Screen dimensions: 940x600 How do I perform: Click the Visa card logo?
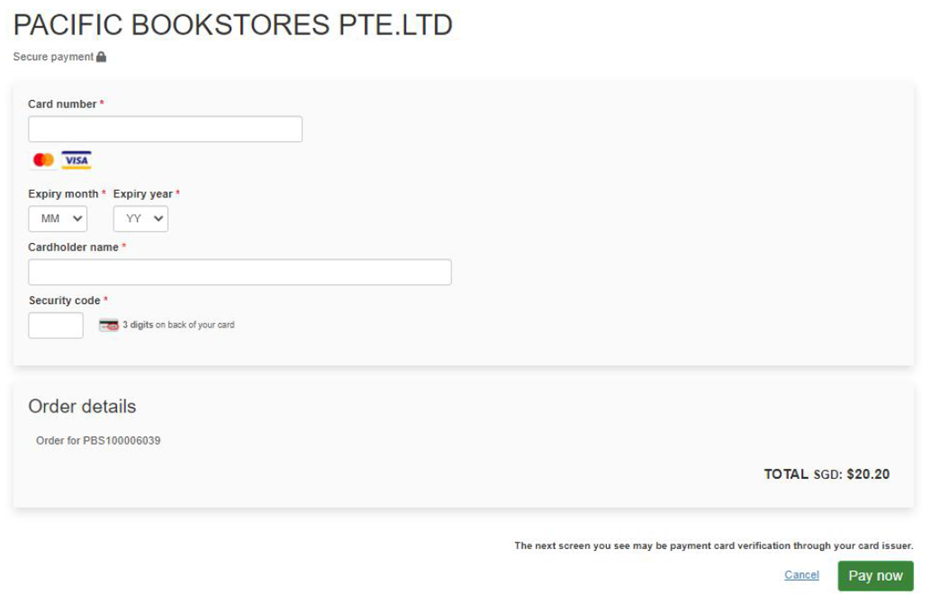[x=76, y=160]
